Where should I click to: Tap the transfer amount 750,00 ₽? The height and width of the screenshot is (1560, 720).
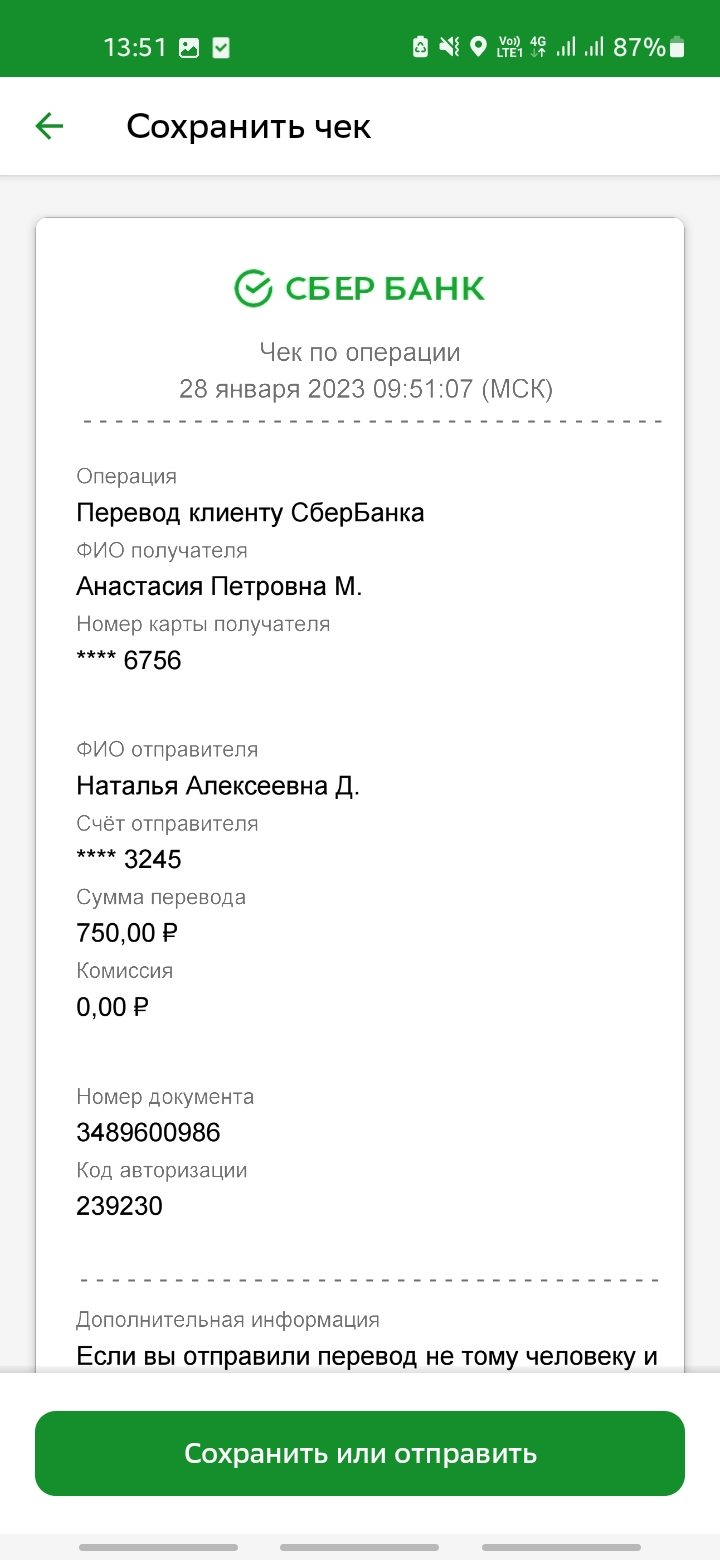tap(127, 933)
